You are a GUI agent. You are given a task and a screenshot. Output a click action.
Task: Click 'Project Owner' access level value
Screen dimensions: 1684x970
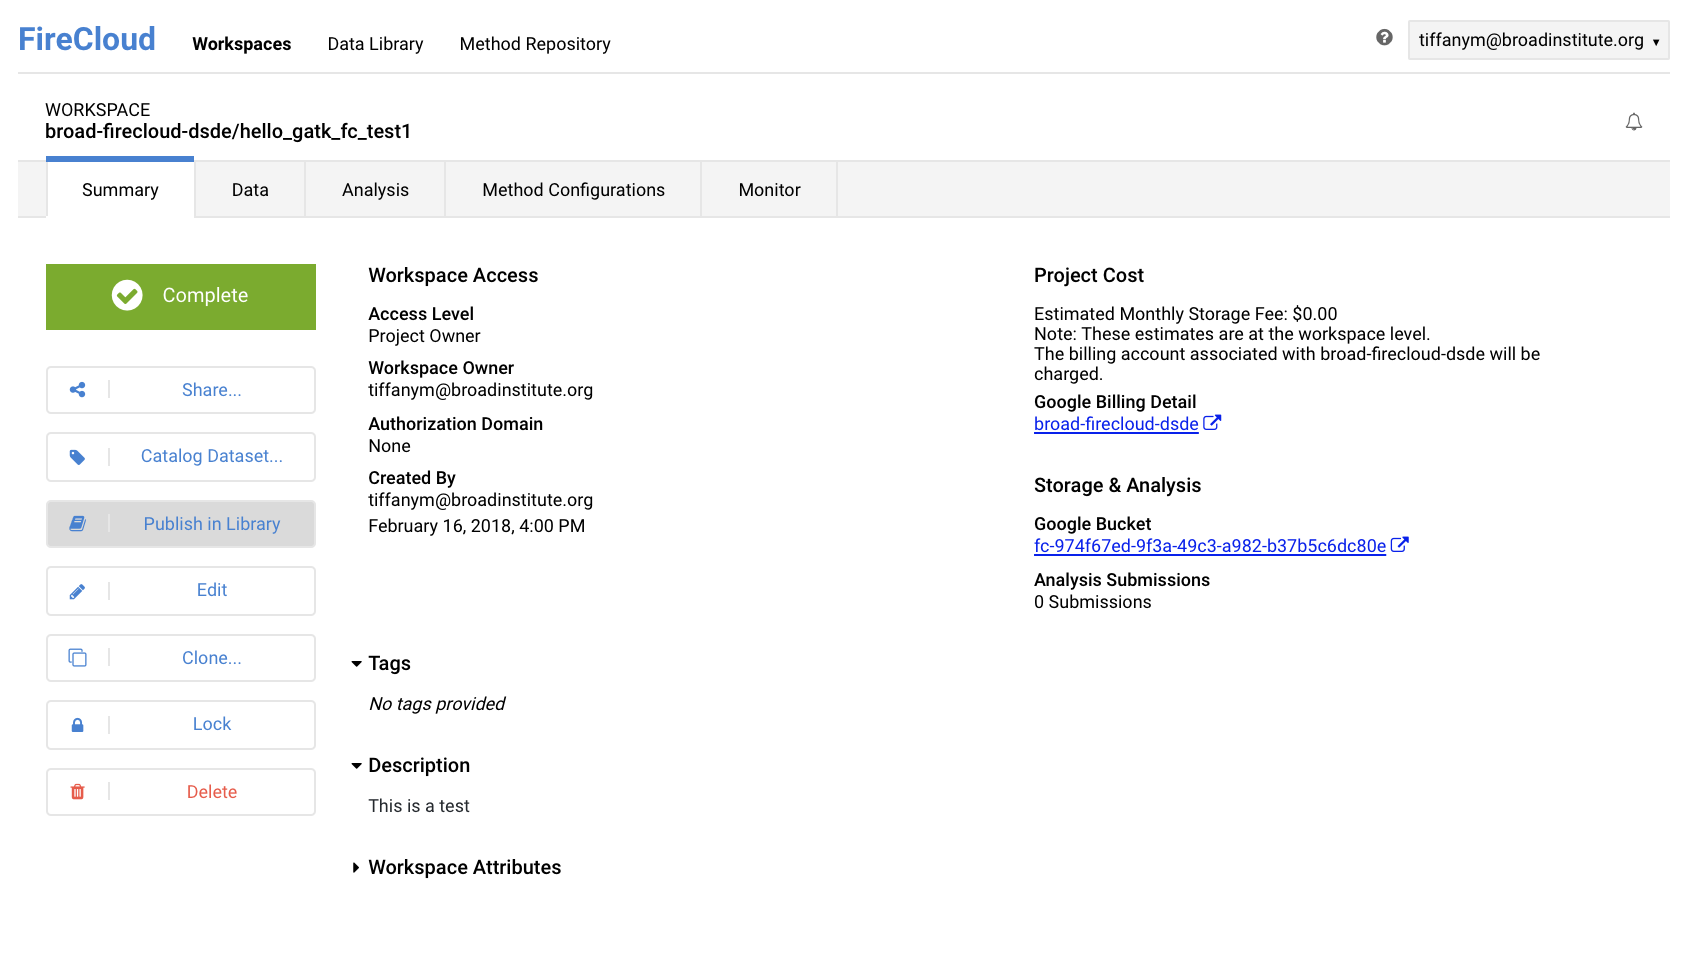pyautogui.click(x=424, y=336)
